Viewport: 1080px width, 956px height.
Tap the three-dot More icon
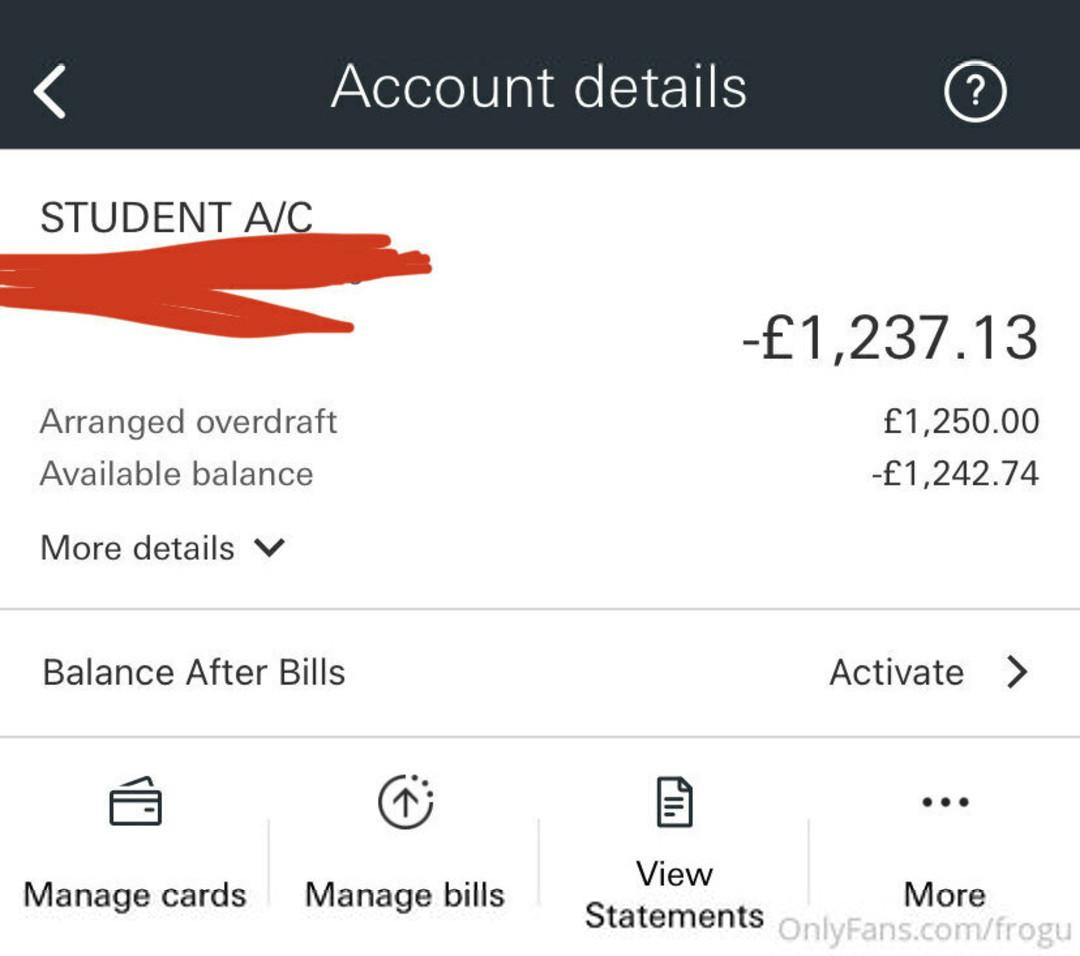click(x=945, y=802)
